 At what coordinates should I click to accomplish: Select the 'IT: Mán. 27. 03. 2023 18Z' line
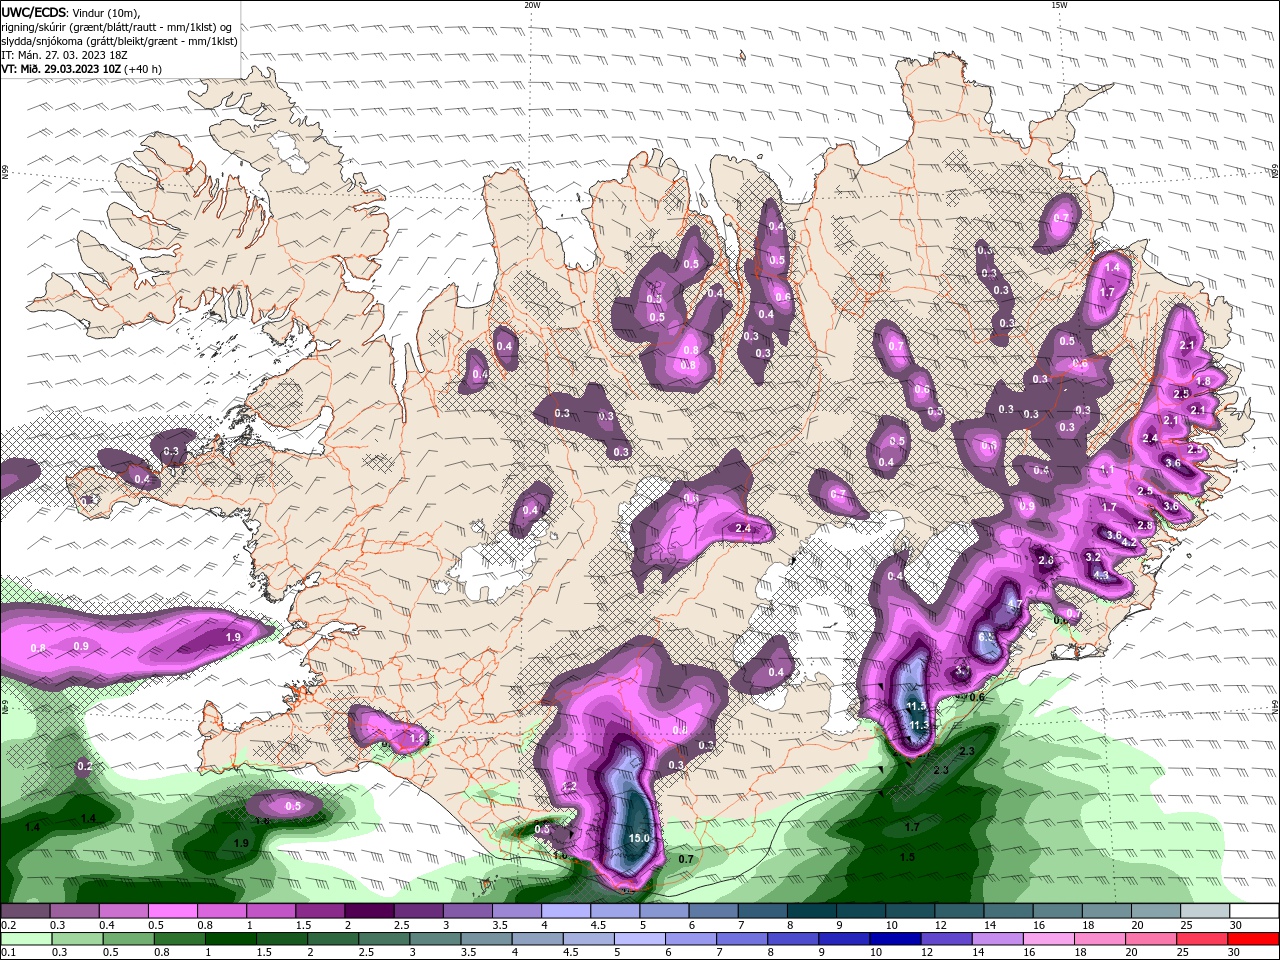(62, 55)
